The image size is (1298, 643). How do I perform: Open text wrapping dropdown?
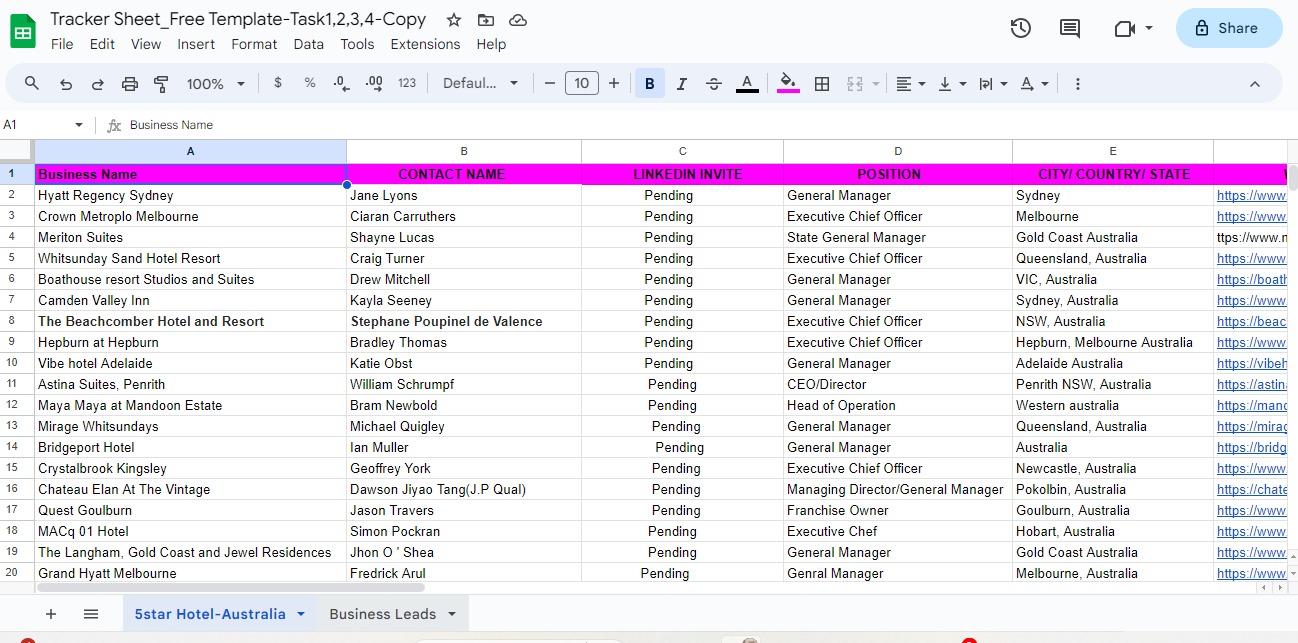coord(993,84)
